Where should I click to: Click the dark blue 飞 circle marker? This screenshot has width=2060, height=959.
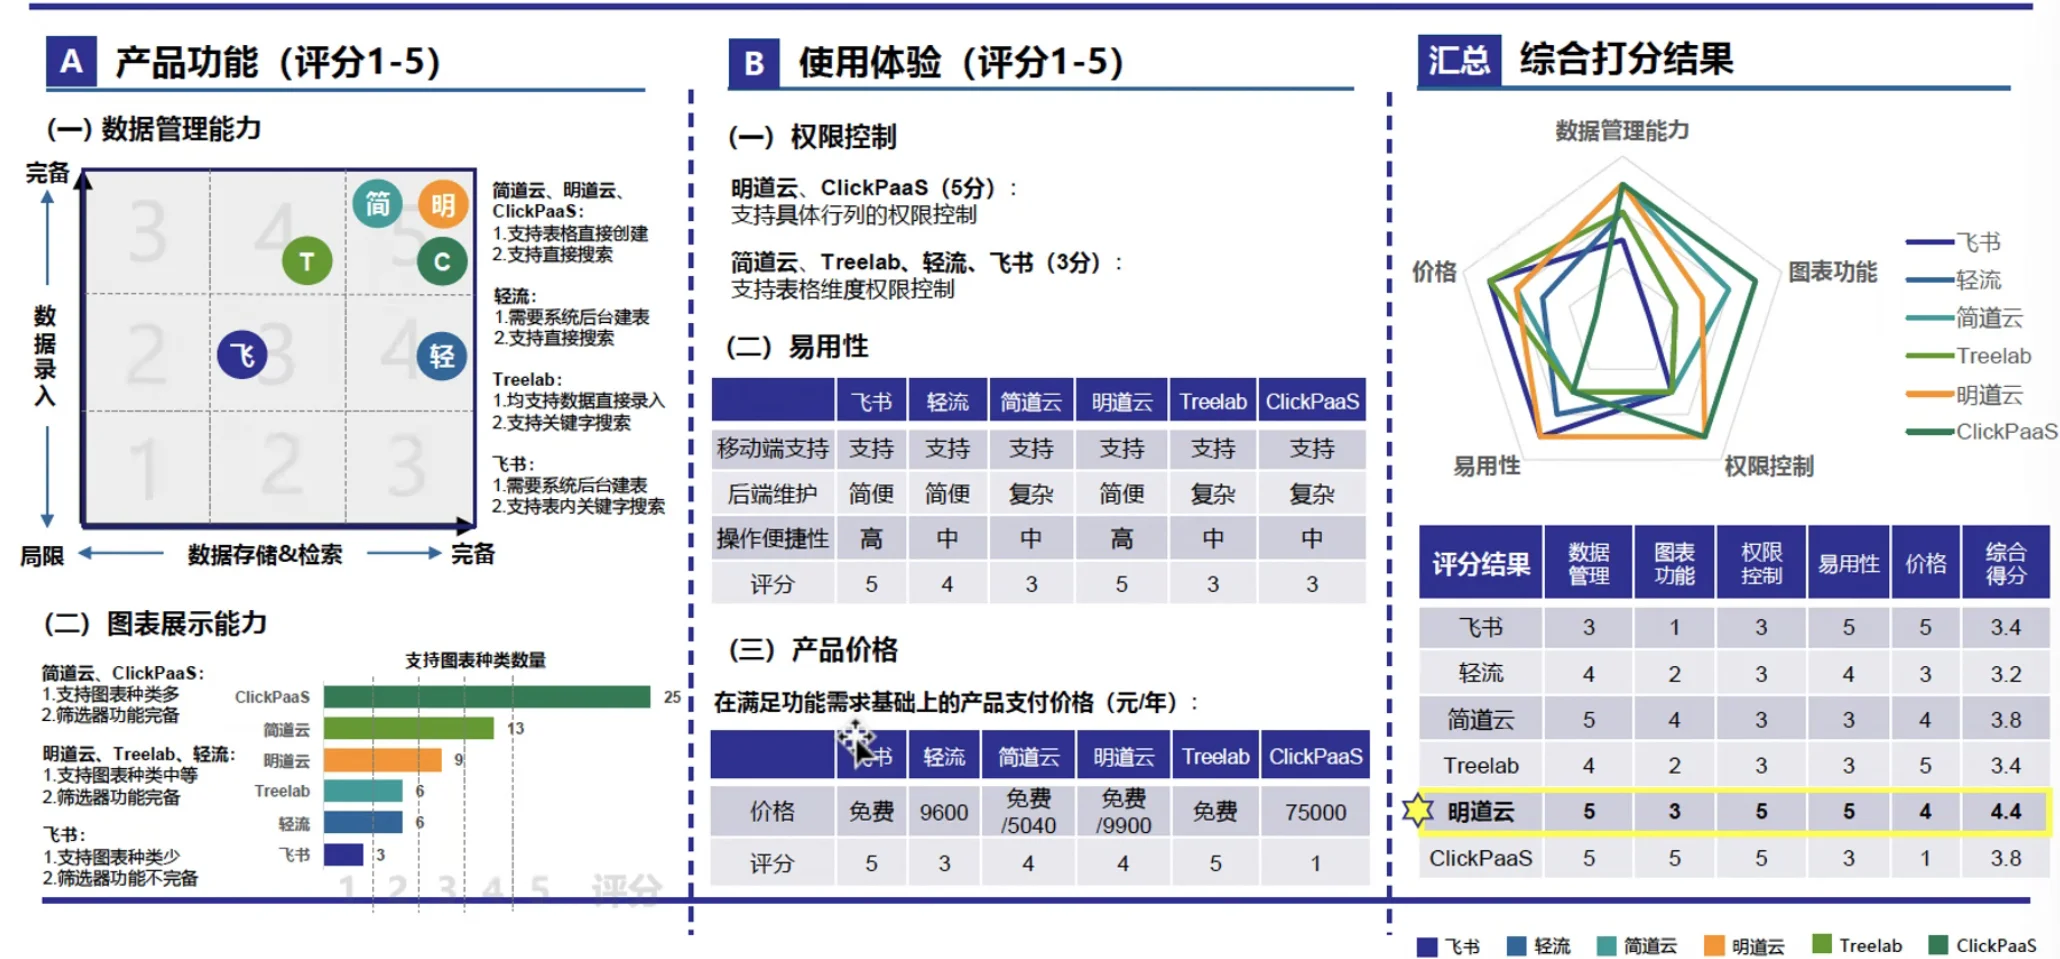click(242, 355)
